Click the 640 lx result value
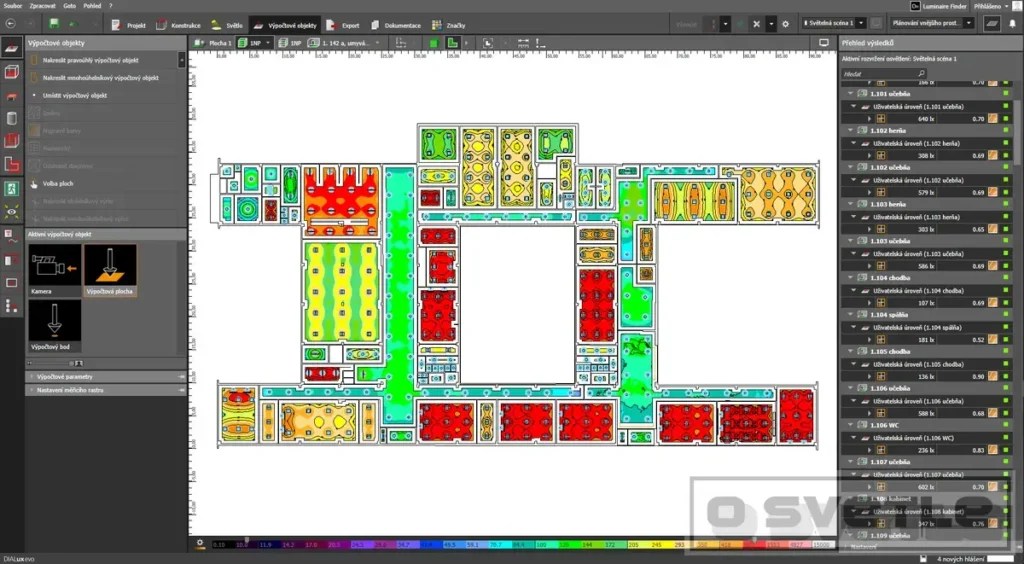The image size is (1024, 564). 927,119
